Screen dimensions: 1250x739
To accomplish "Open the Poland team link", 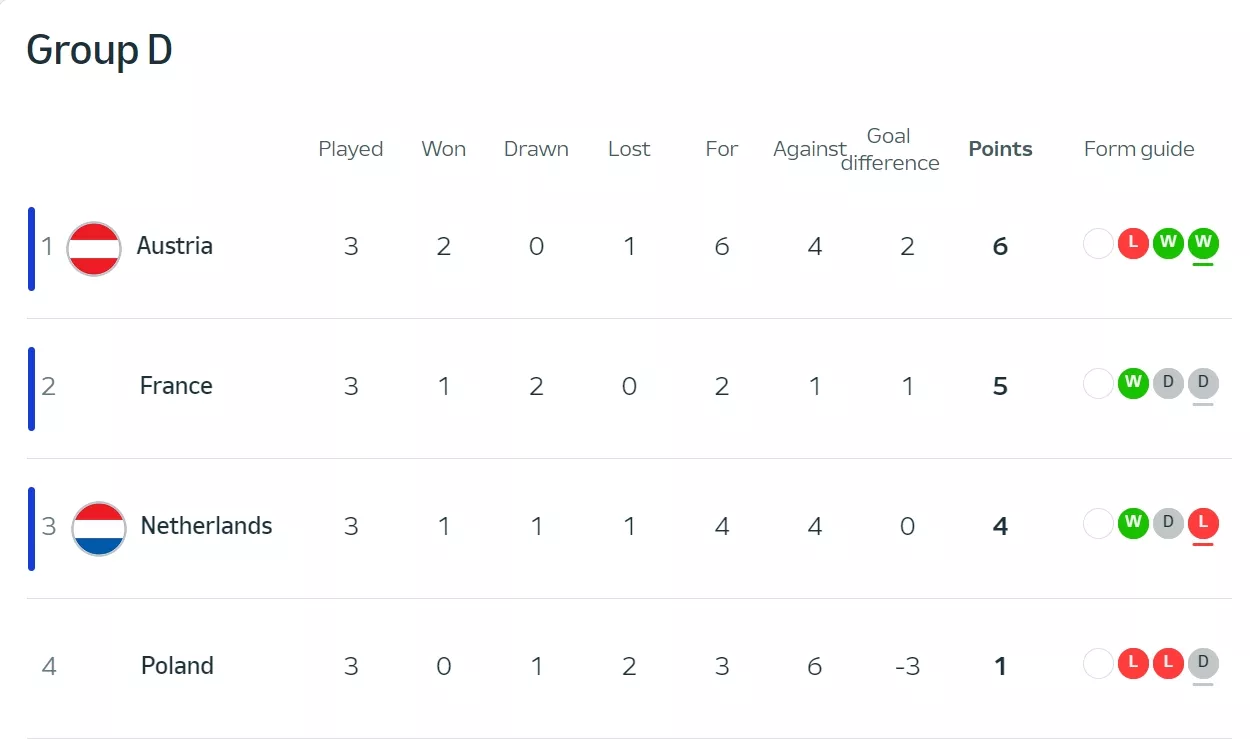I will [177, 666].
